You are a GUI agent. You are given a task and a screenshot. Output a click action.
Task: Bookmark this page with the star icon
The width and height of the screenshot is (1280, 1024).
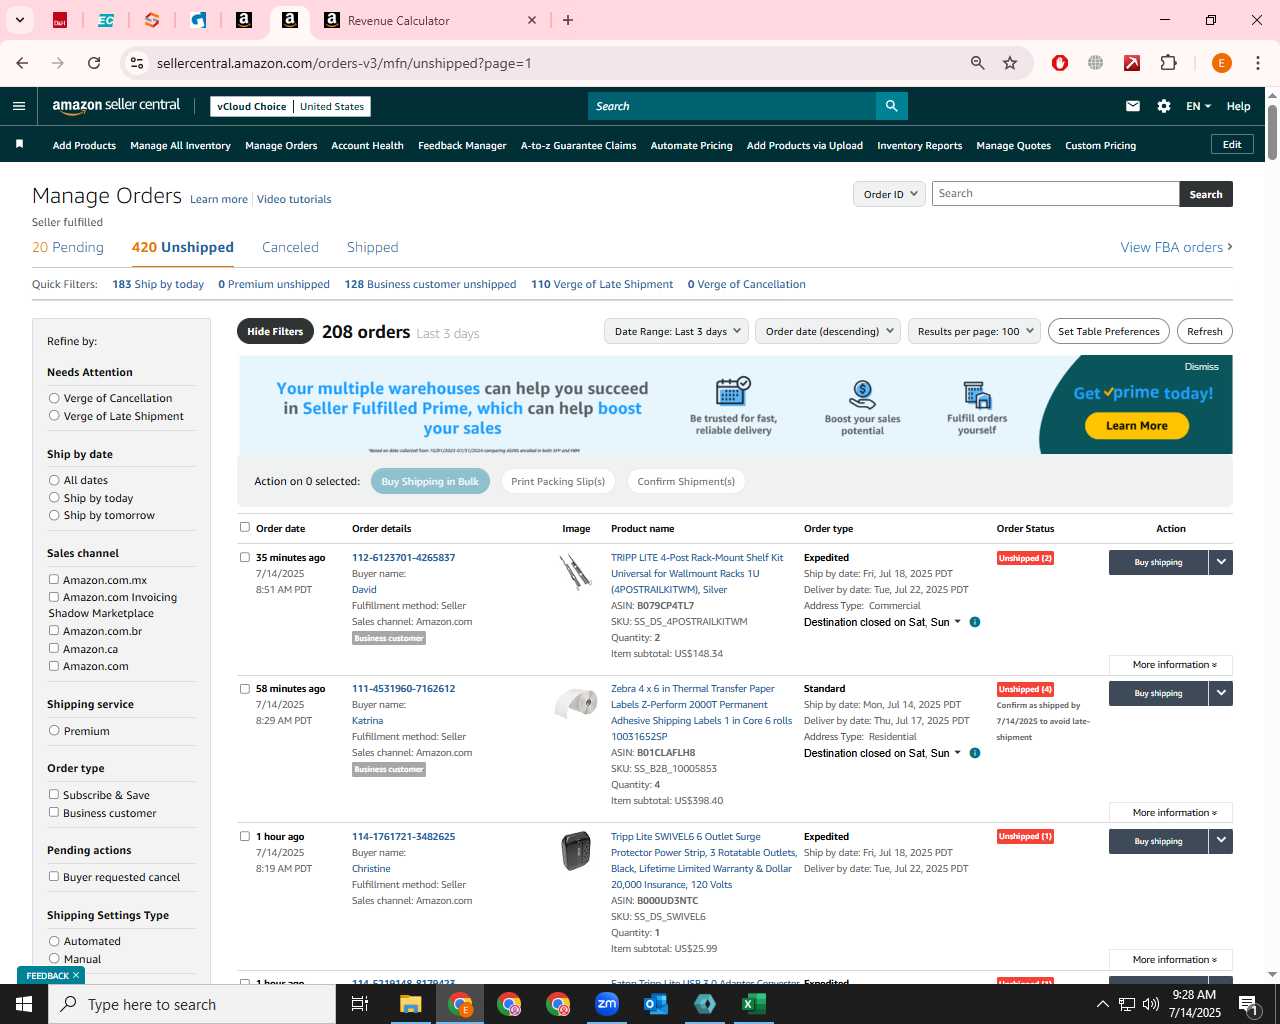coord(1010,63)
